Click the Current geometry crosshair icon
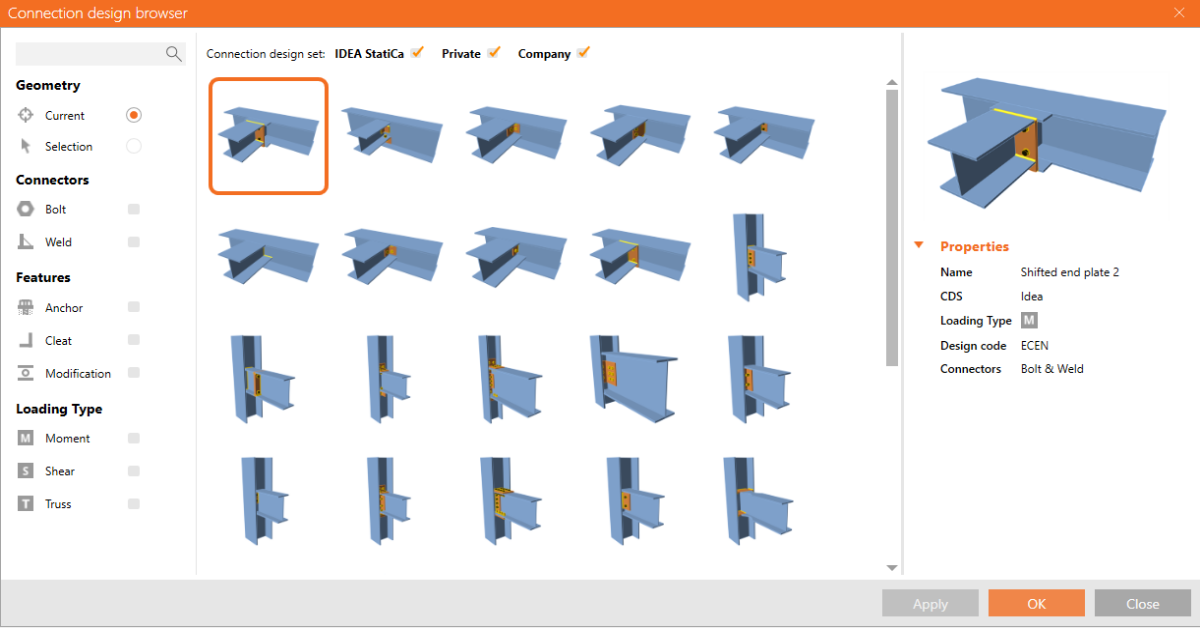This screenshot has width=1200, height=630. (26, 115)
